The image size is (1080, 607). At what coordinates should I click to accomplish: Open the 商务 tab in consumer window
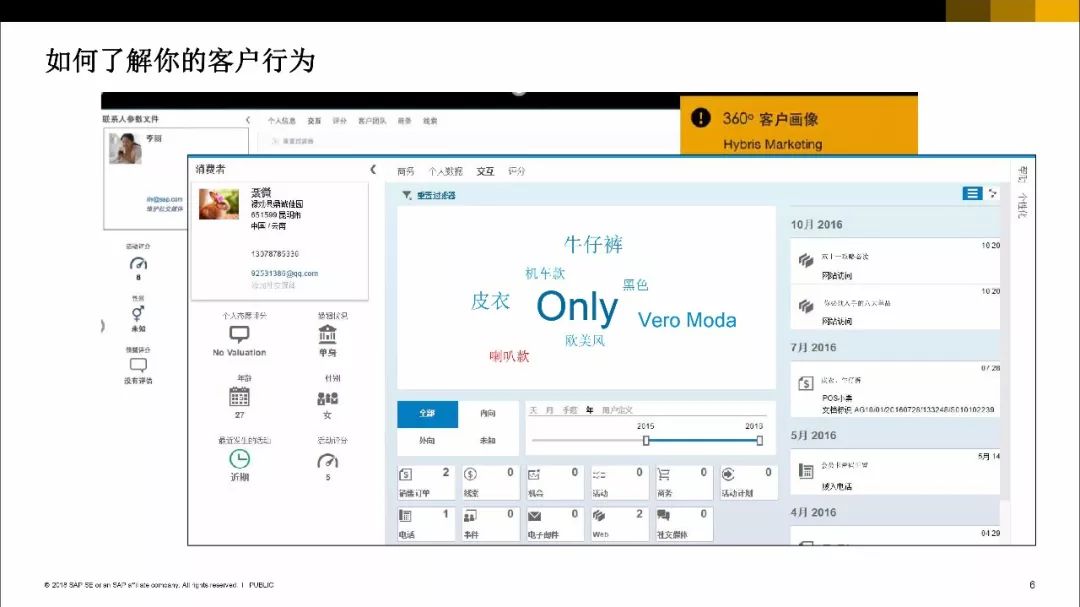click(x=406, y=171)
